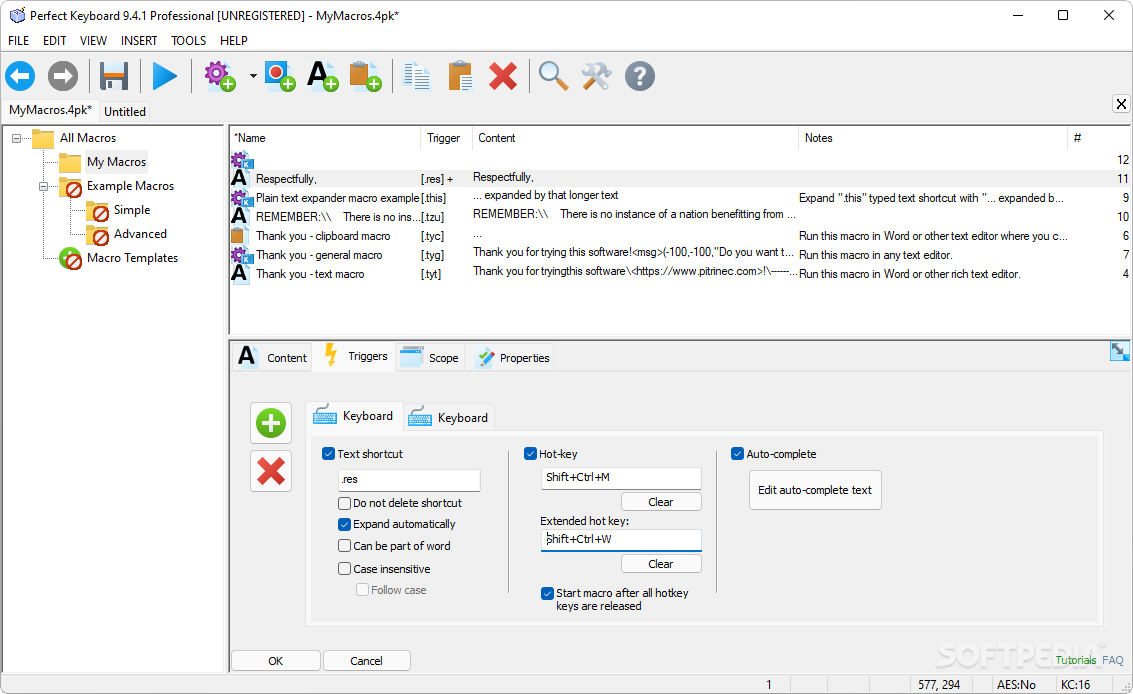Open the Scope tab
The width and height of the screenshot is (1133, 694).
(430, 357)
